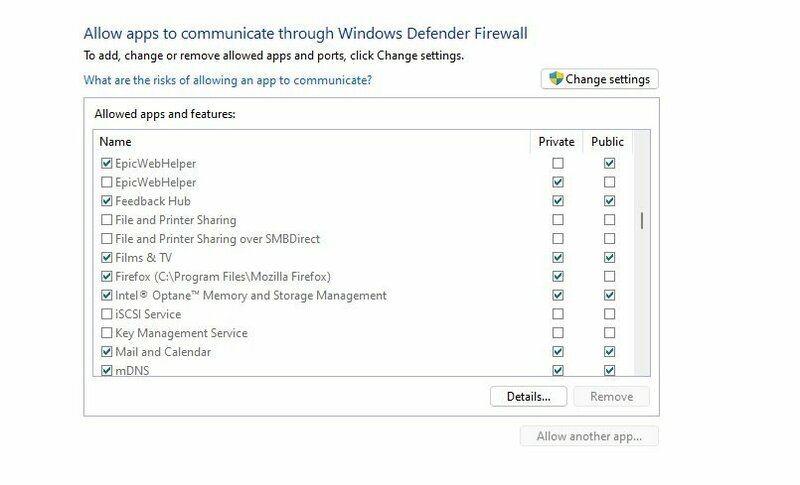Click the Private column header
This screenshot has height=485, width=800.
point(556,142)
